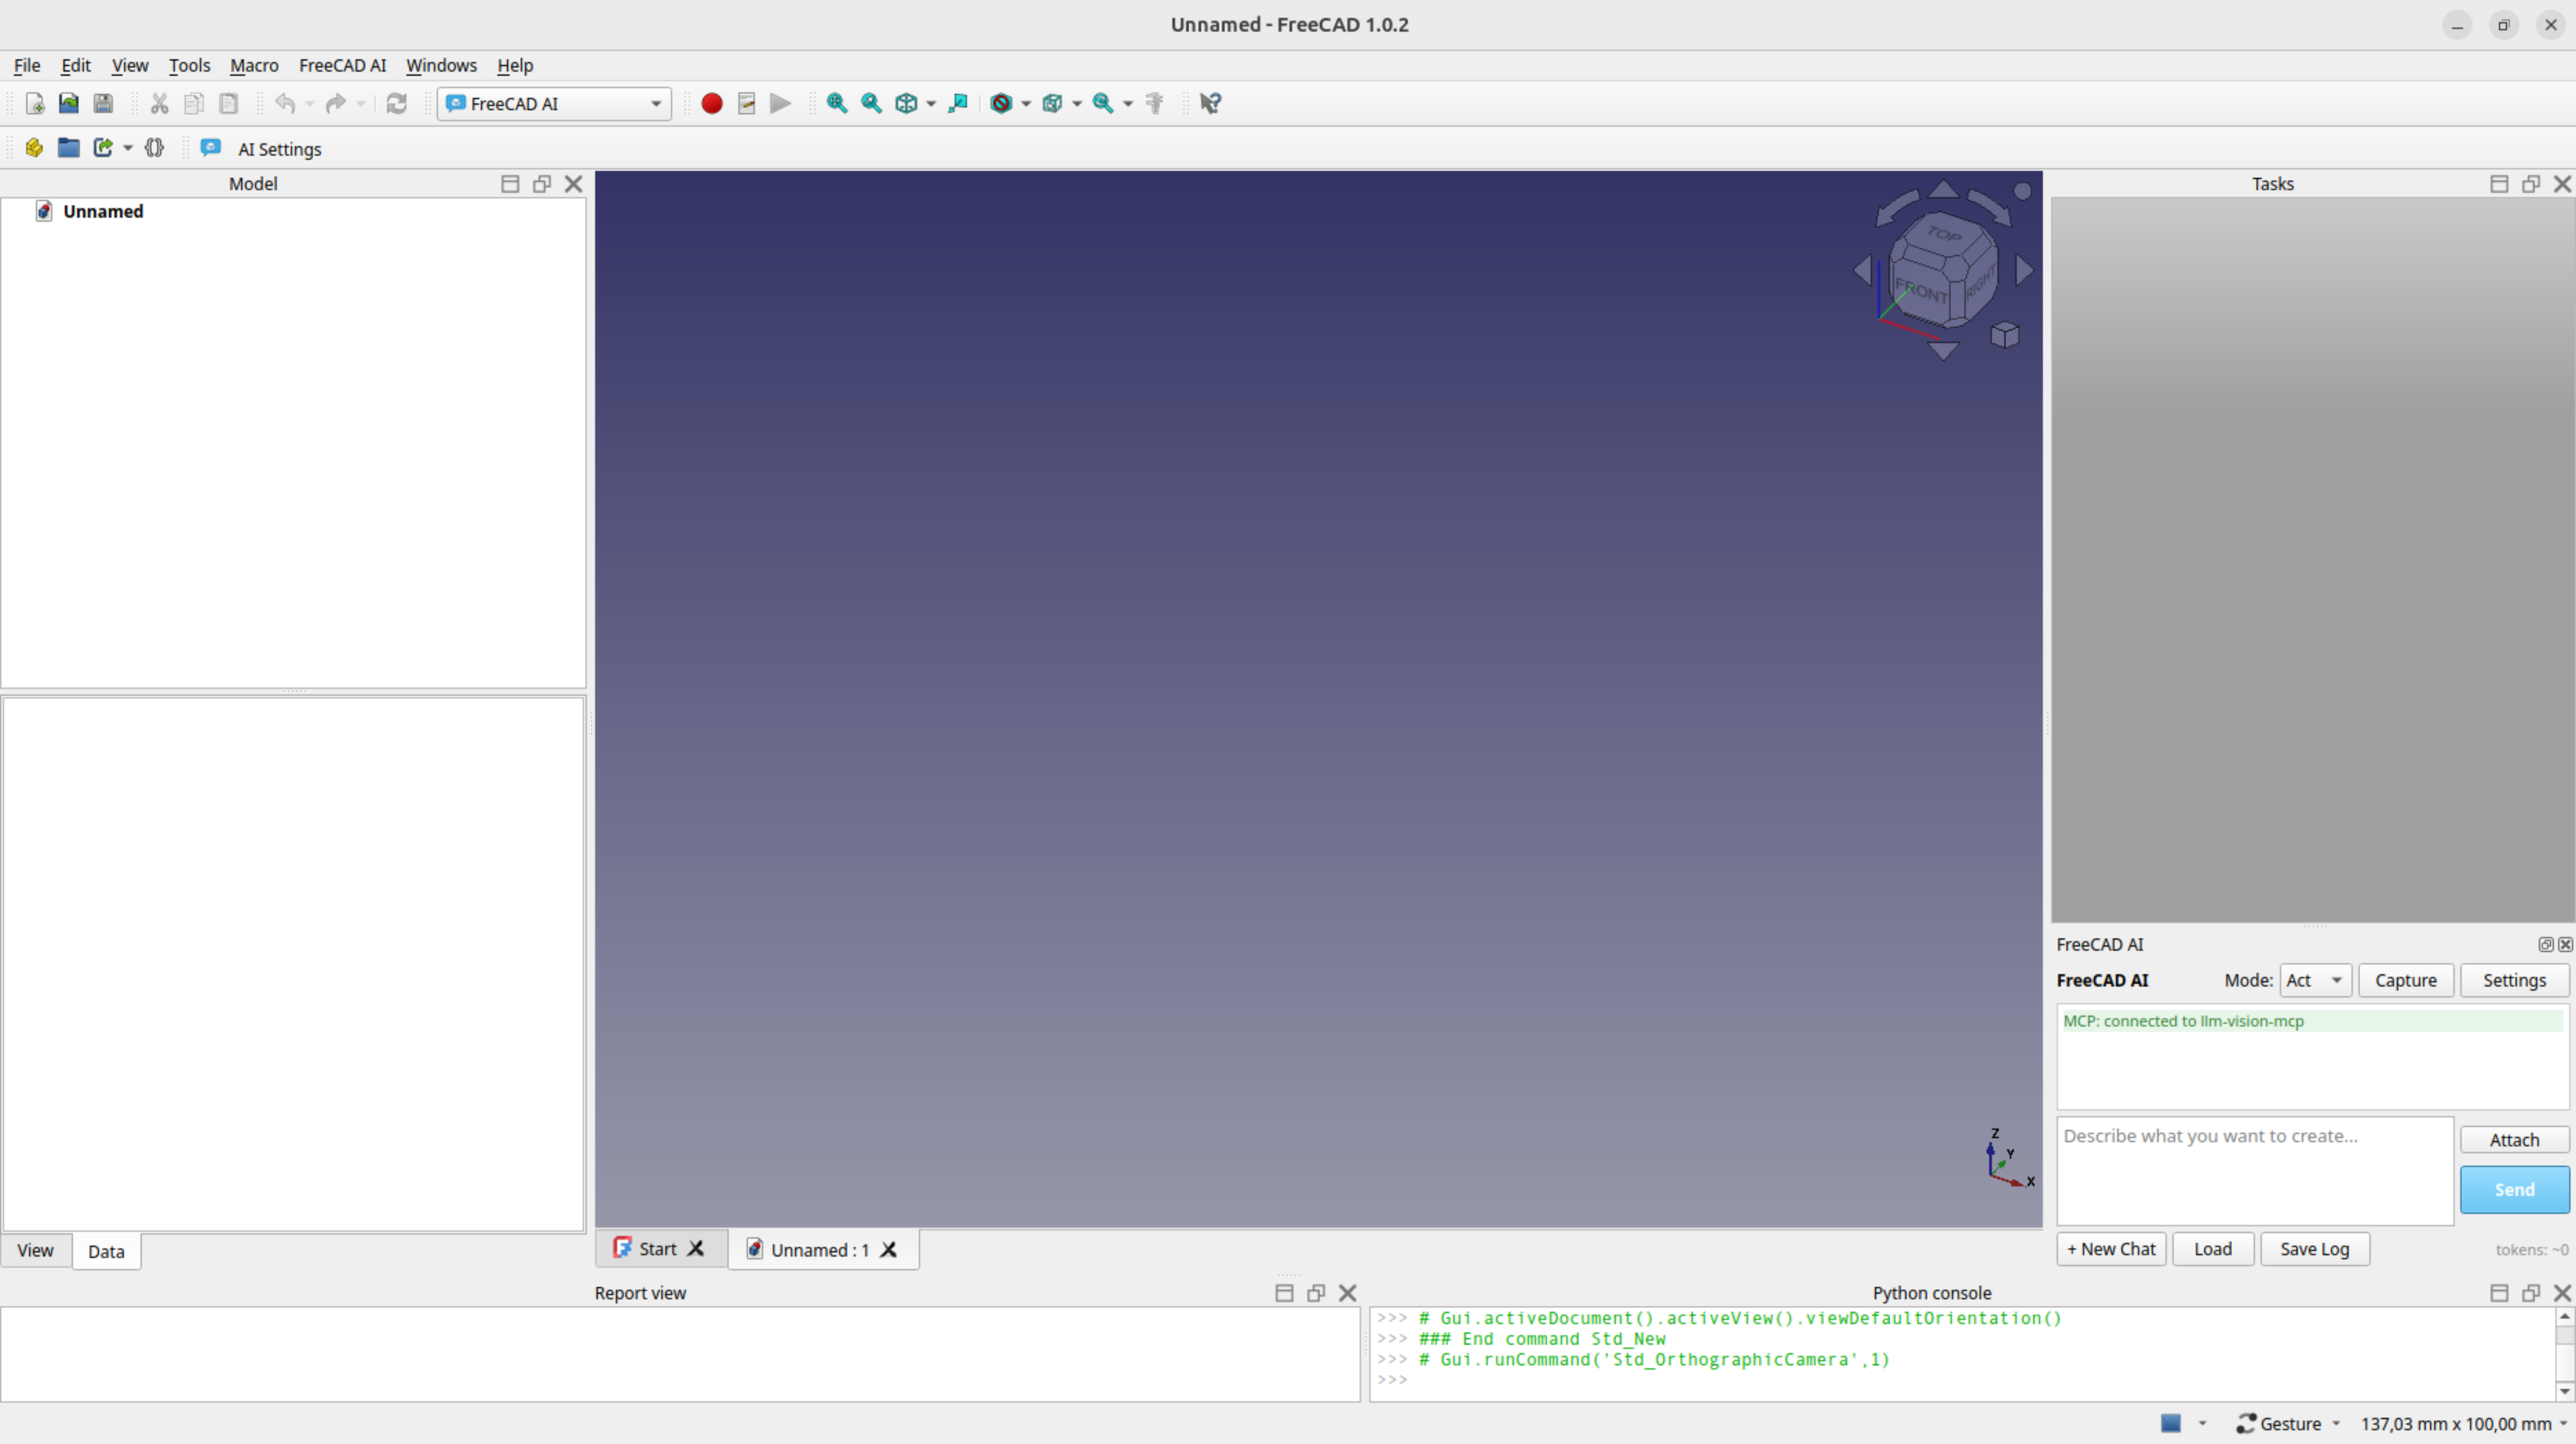Open the FreeCAD AI menu
This screenshot has width=2576, height=1444.
[x=342, y=65]
